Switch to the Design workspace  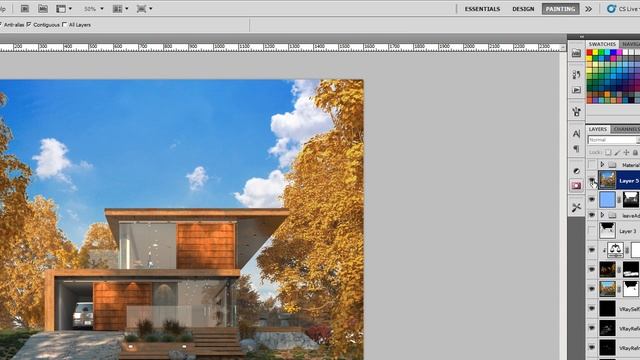click(x=523, y=9)
